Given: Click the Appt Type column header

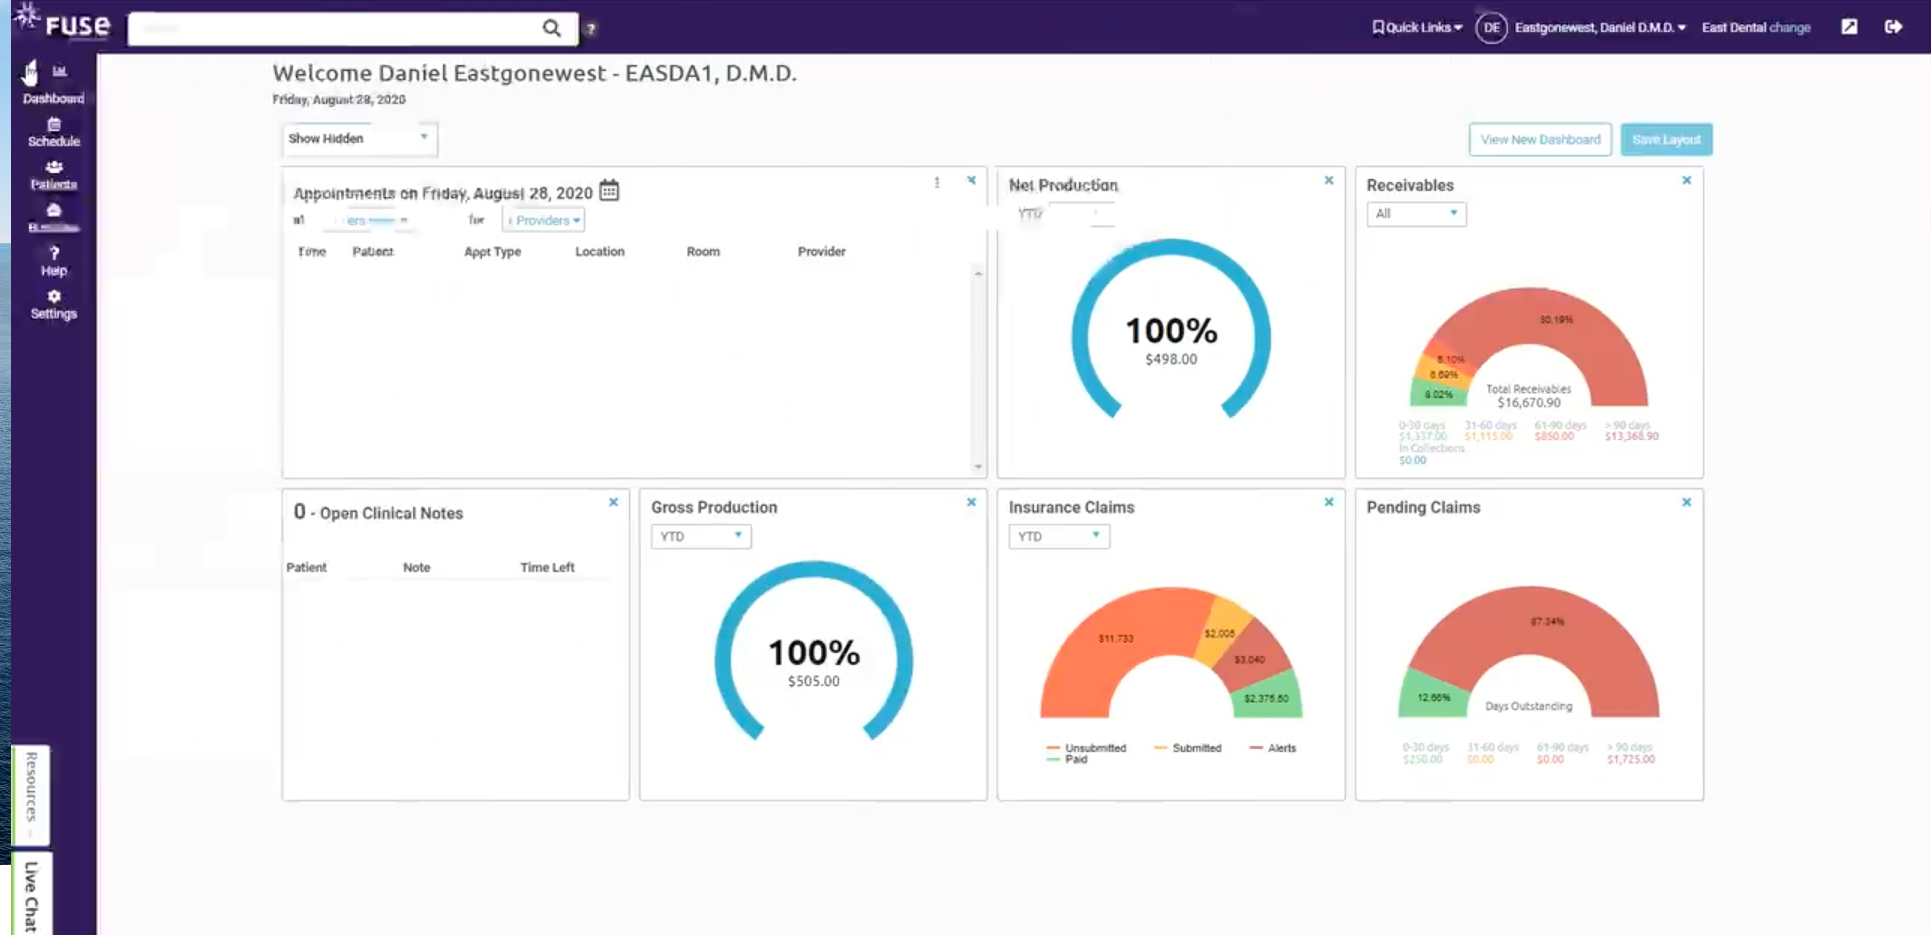Looking at the screenshot, I should point(492,251).
